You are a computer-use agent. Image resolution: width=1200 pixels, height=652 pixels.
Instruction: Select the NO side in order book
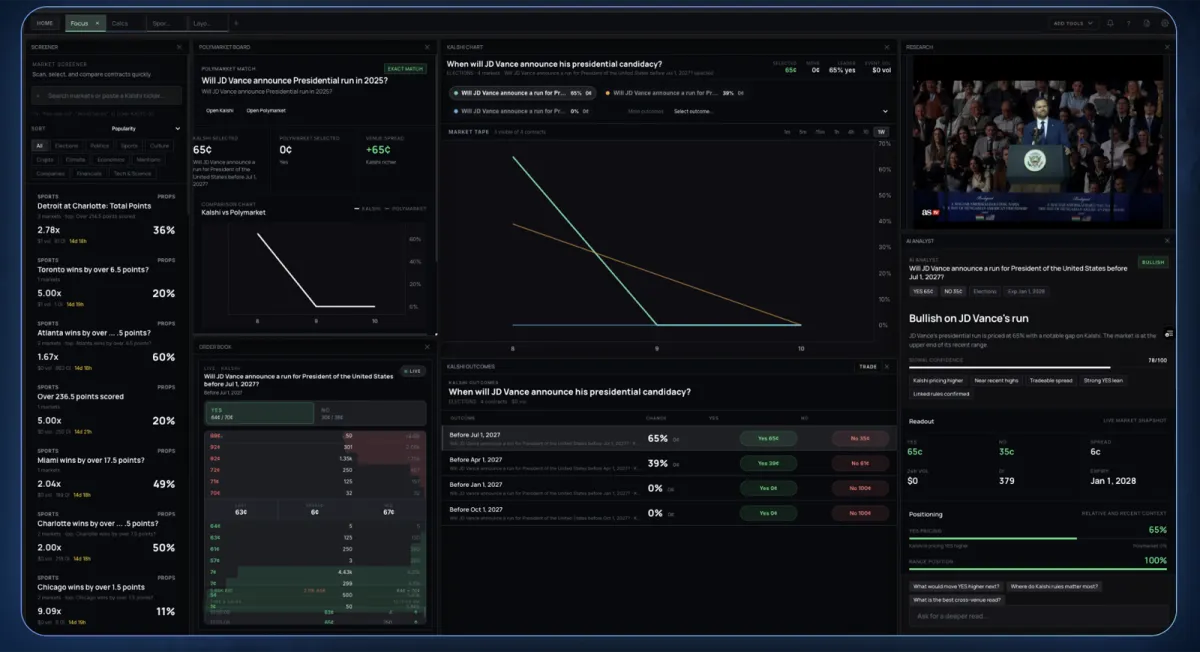[371, 412]
